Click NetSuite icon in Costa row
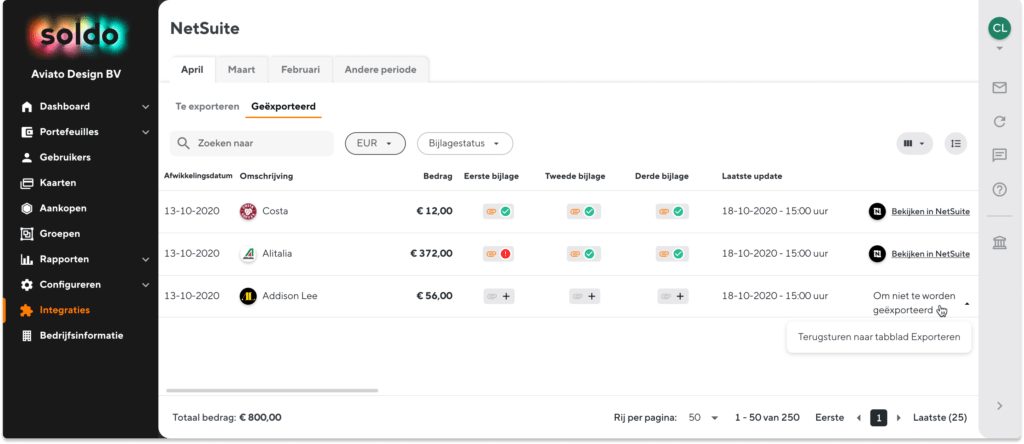1024x444 pixels. [877, 212]
